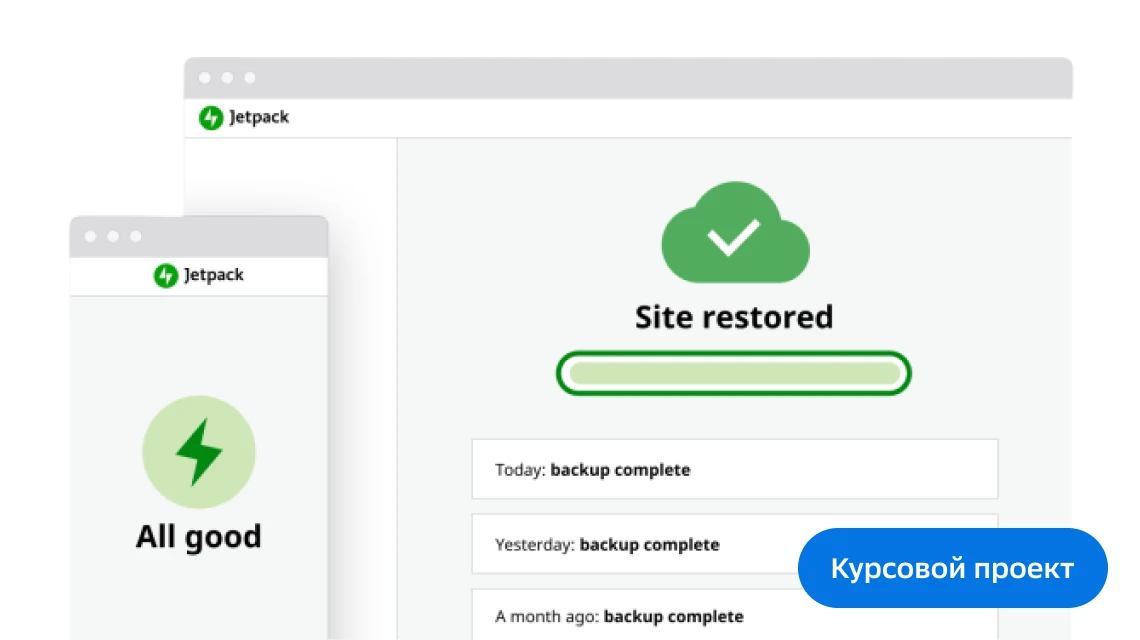Click the green restore progress bar
Image resolution: width=1140 pixels, height=640 pixels.
pos(734,373)
